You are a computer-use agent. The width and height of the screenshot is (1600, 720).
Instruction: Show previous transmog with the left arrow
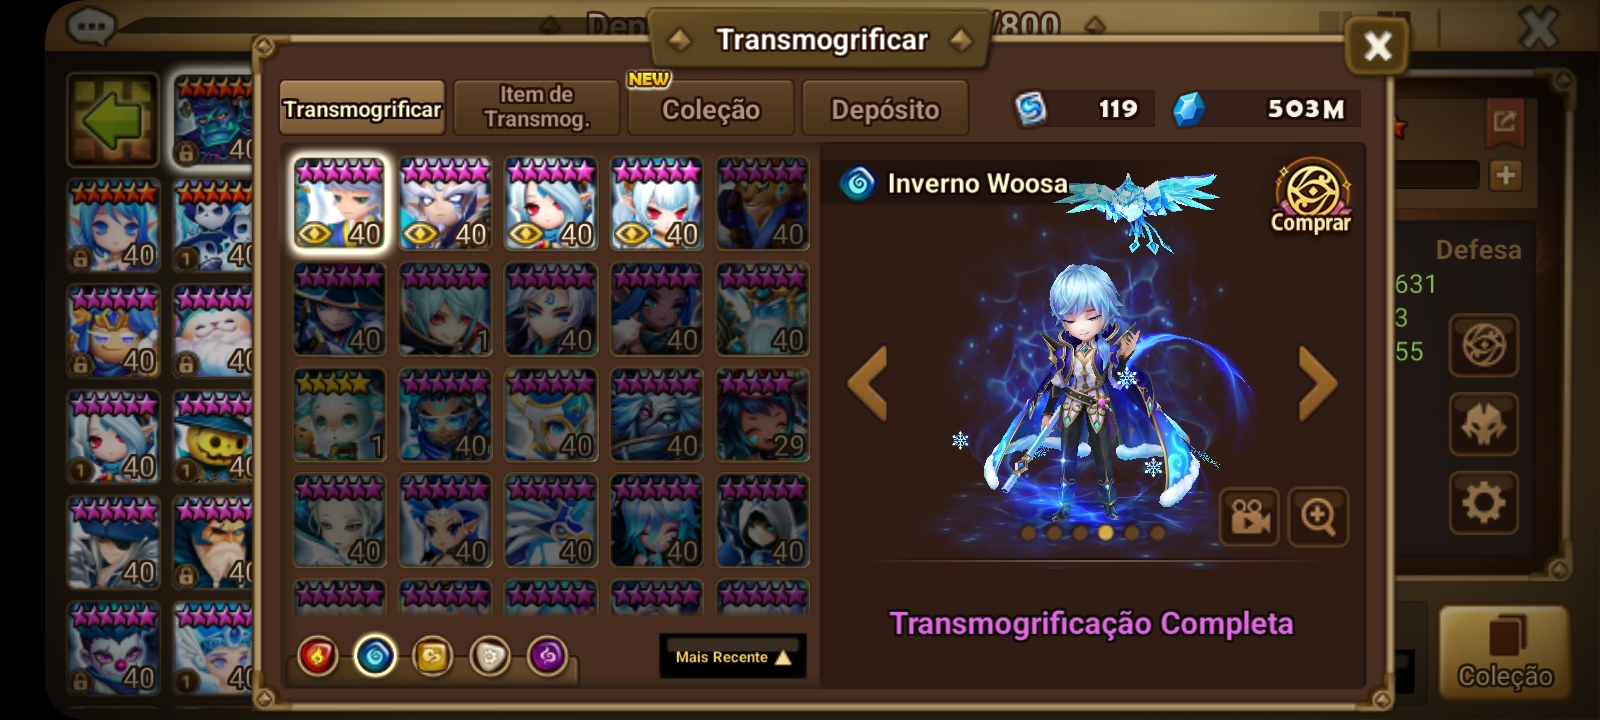tap(867, 383)
